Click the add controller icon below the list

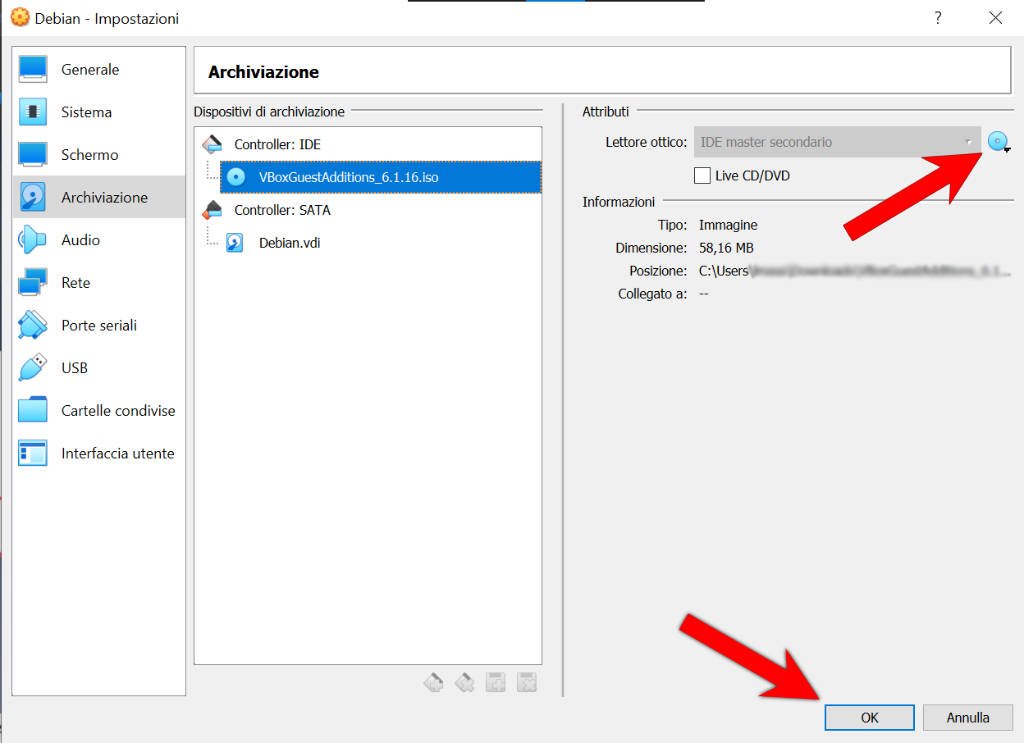click(433, 683)
